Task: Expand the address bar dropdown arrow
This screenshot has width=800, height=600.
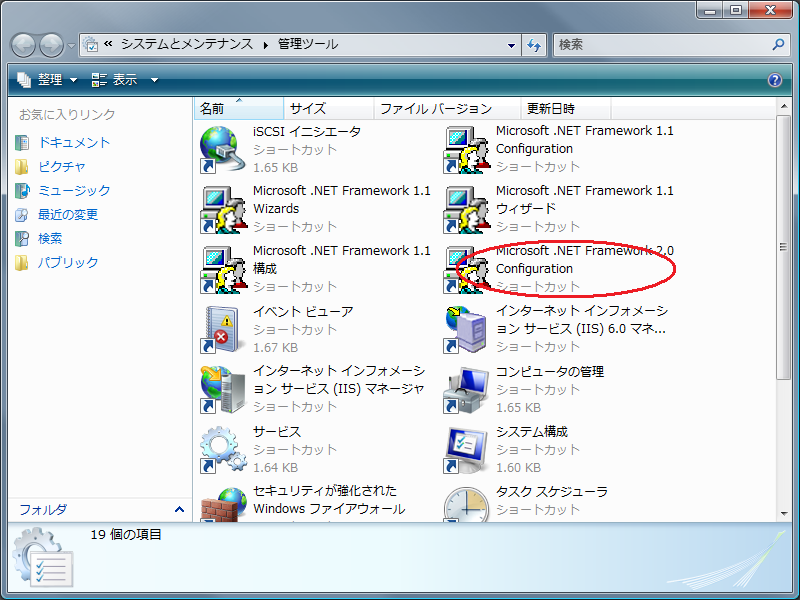Action: pos(511,45)
